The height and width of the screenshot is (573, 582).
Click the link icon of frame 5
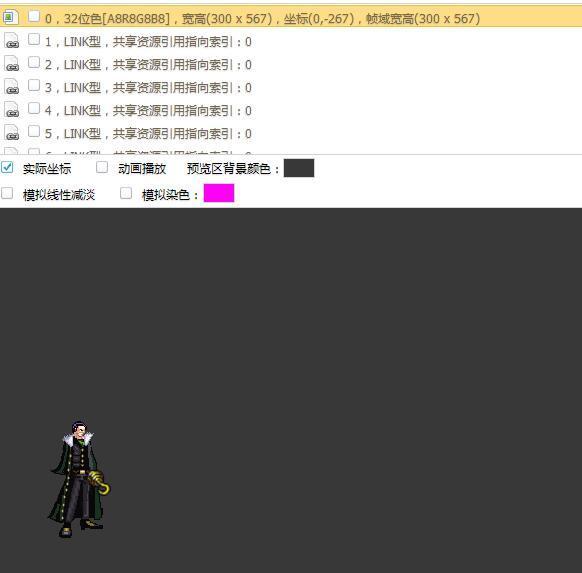coord(12,132)
